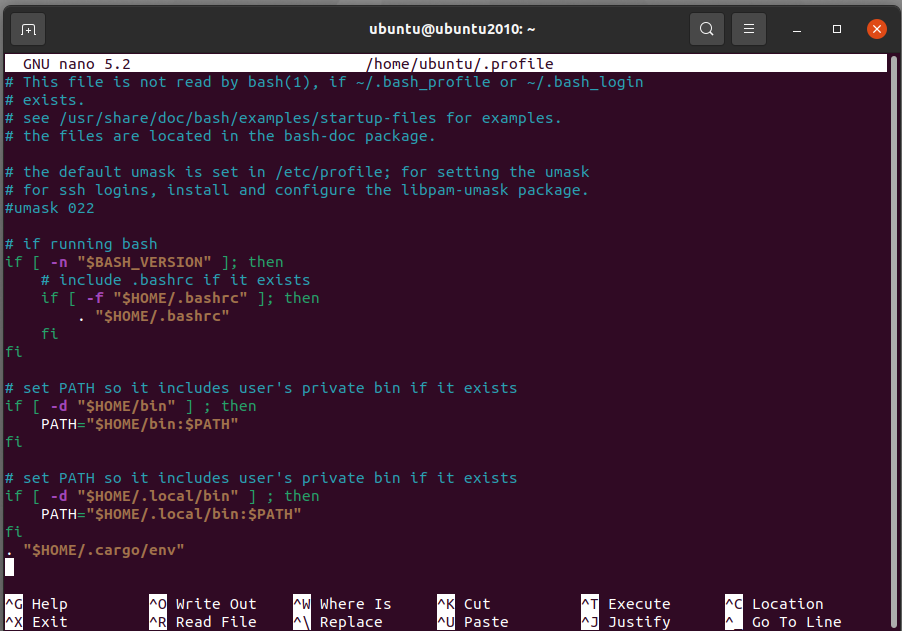Click the ubuntu@ubuntu2010 title bar text
The image size is (902, 631).
click(451, 29)
